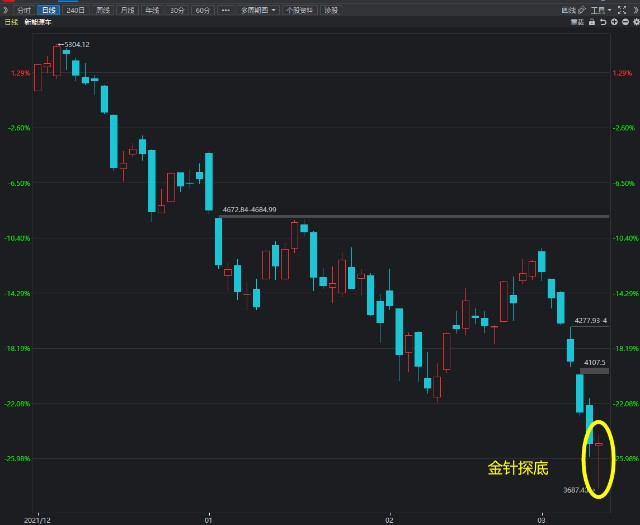Click the 诊股 button
Image resolution: width=640 pixels, height=525 pixels.
click(330, 10)
